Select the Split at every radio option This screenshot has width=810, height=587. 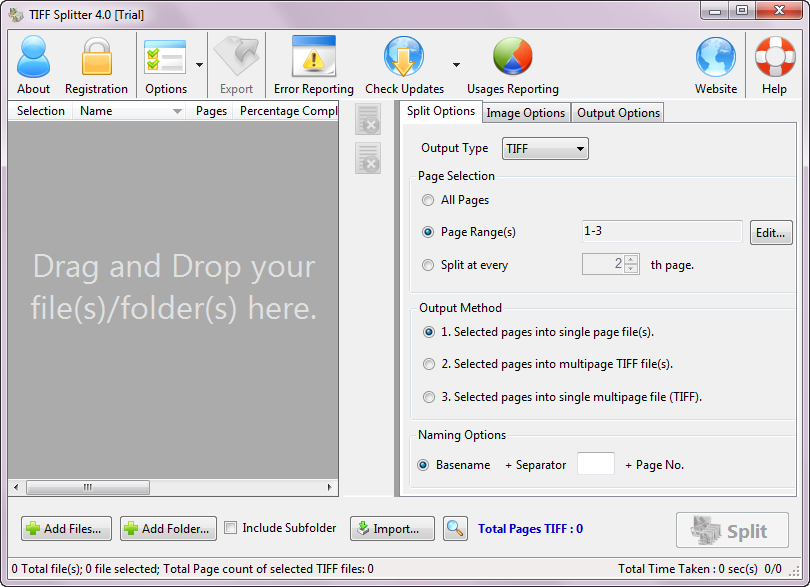click(429, 265)
